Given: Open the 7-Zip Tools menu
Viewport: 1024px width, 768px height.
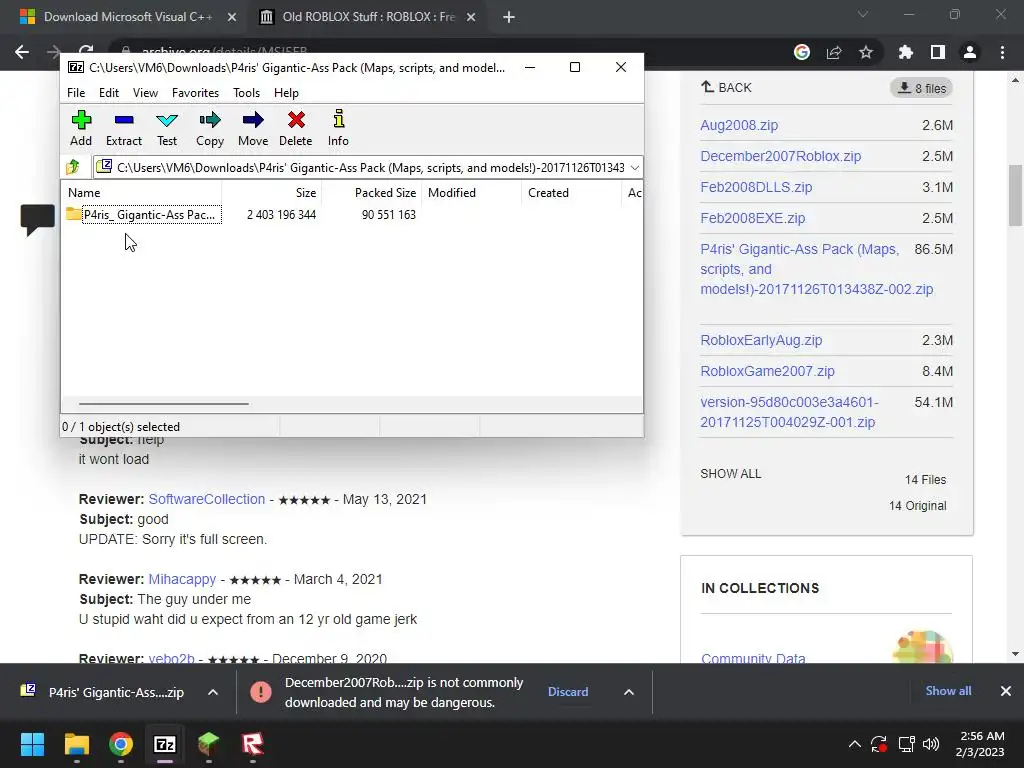Looking at the screenshot, I should 246,93.
